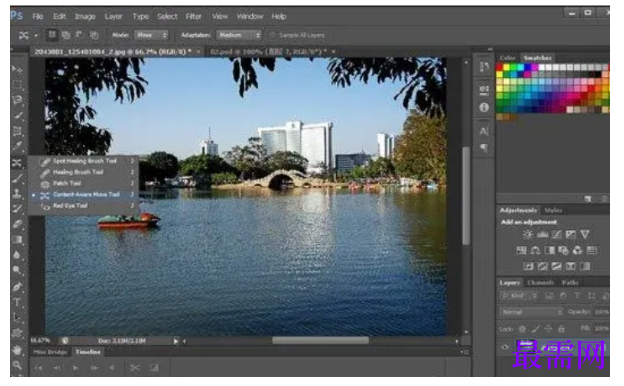Select the Dodge tool
Viewport: 624px width, 386px height.
(17, 271)
